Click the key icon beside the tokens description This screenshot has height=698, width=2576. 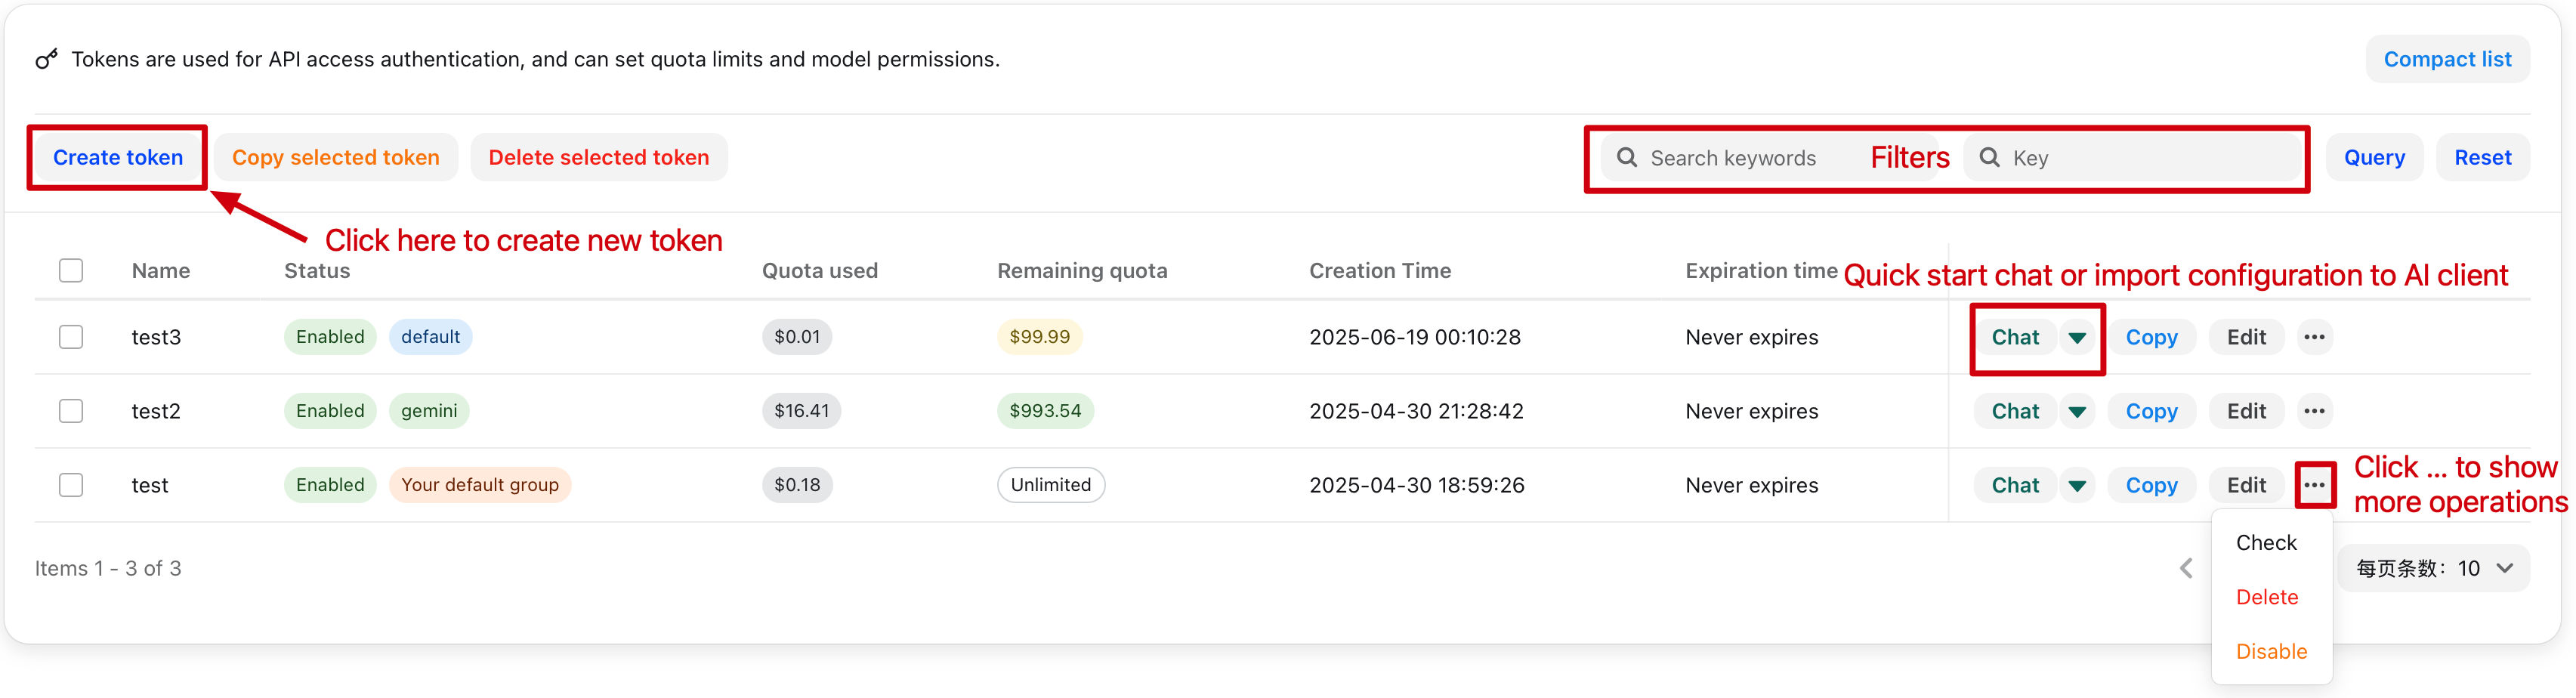(46, 58)
